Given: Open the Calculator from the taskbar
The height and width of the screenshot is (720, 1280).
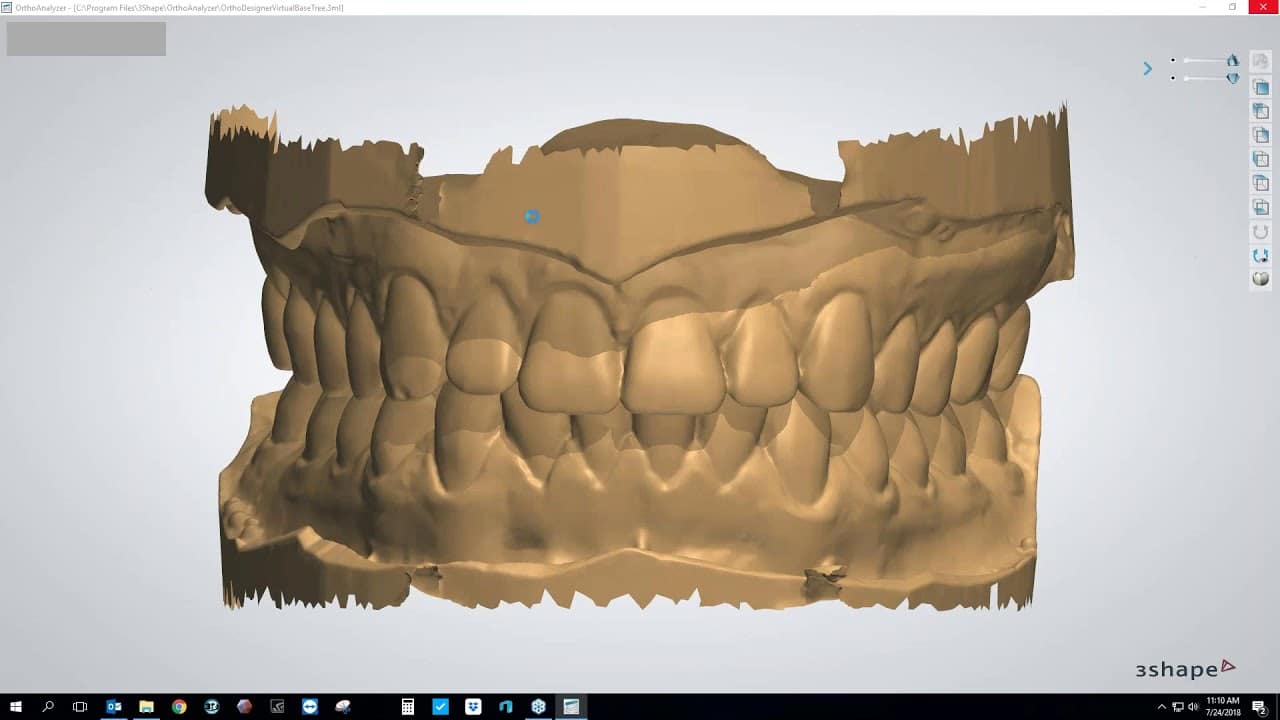Looking at the screenshot, I should 408,707.
